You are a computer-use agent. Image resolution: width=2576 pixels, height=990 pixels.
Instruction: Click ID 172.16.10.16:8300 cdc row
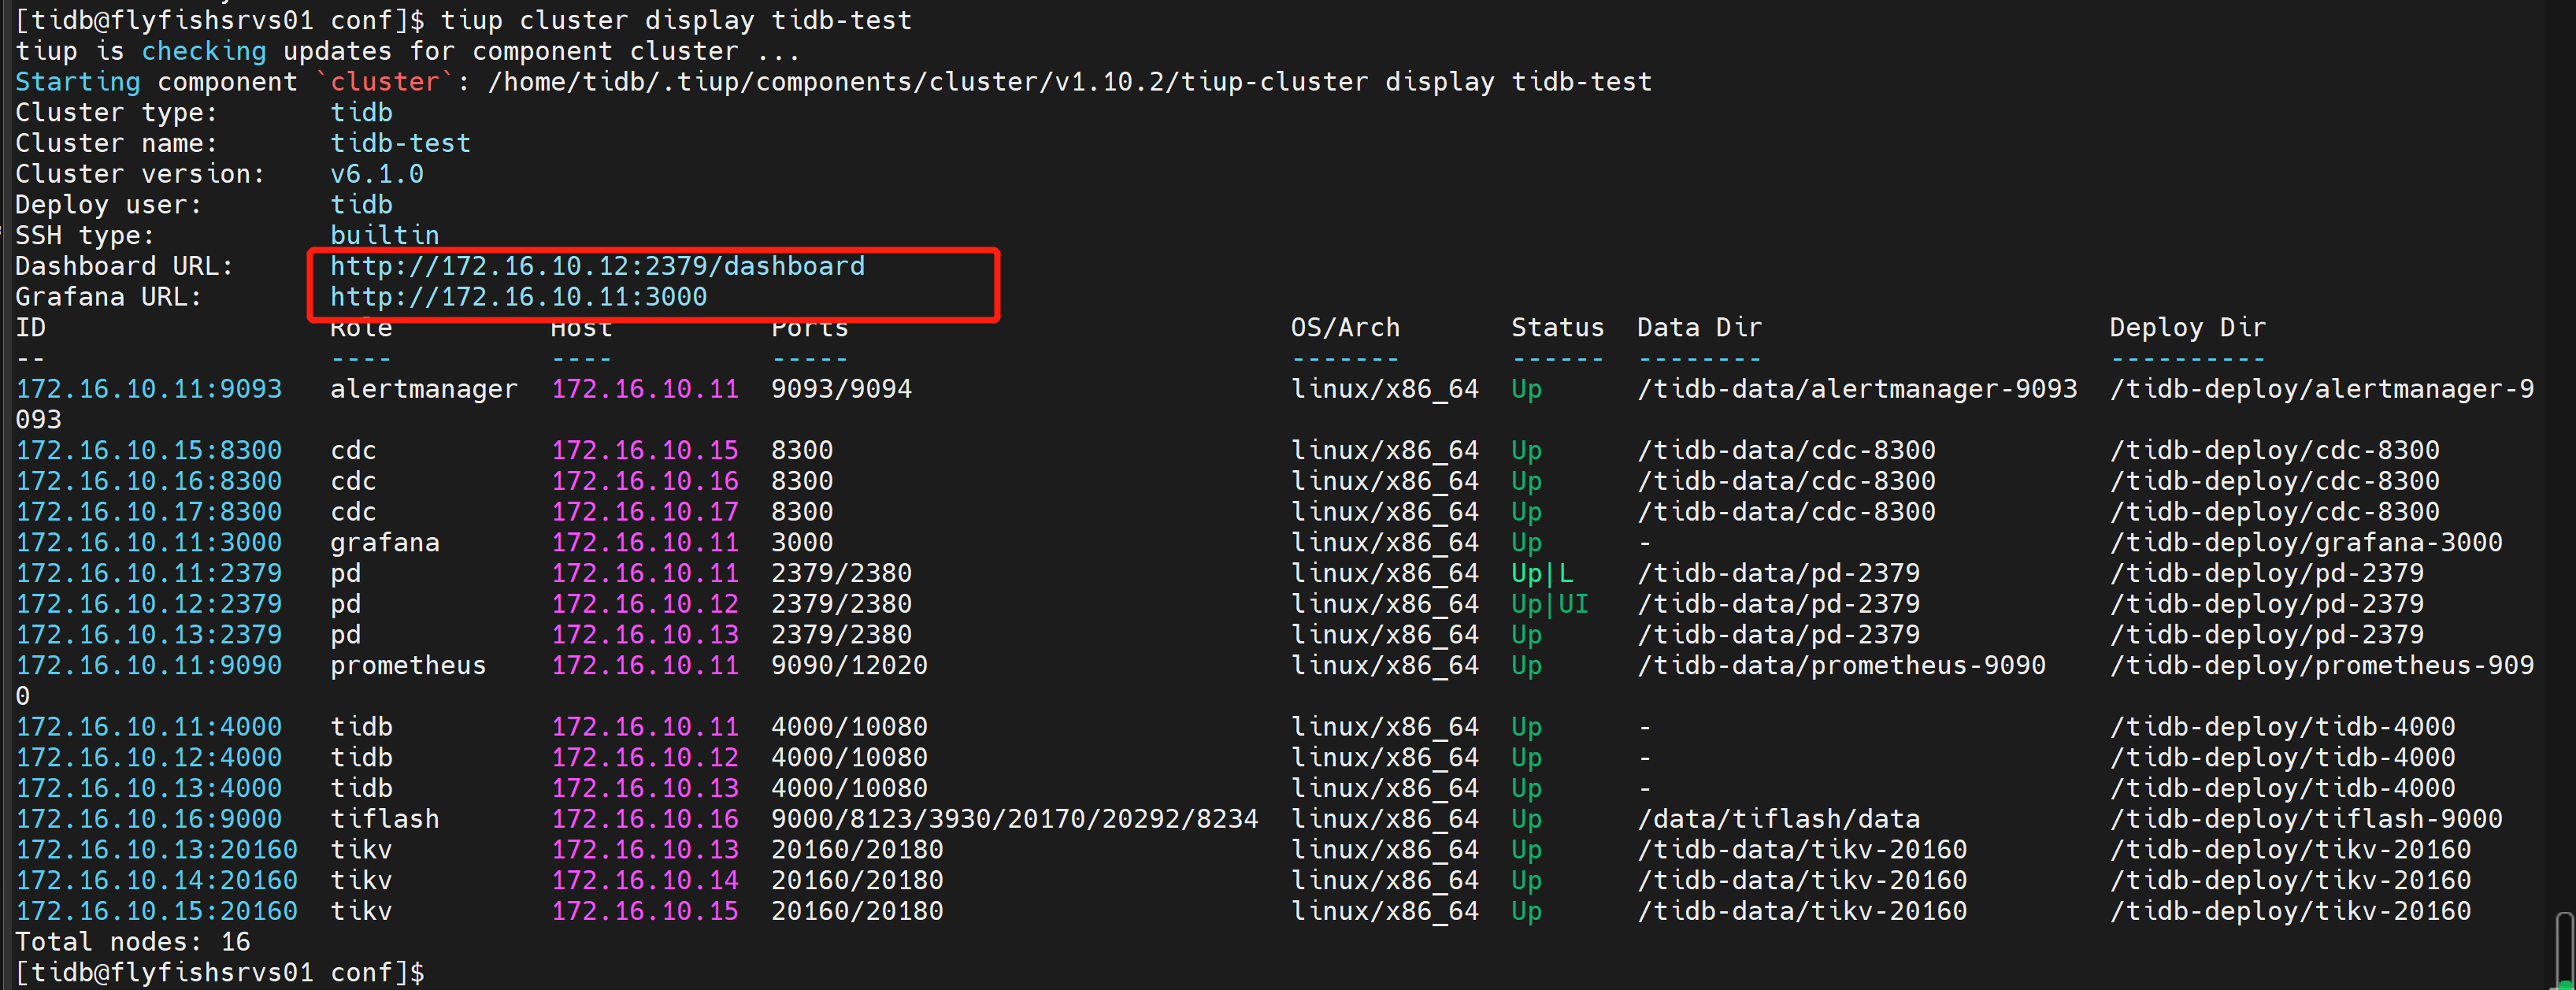pos(149,481)
